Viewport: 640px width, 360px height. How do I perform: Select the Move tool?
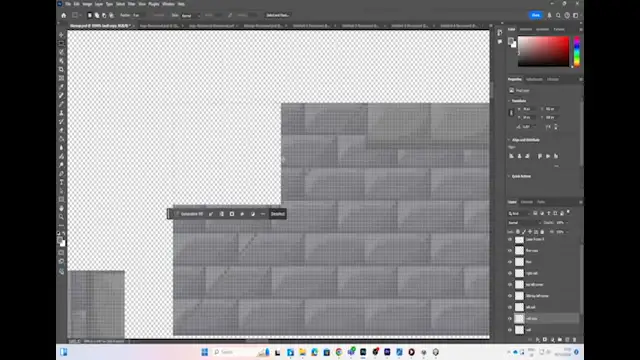[x=61, y=35]
